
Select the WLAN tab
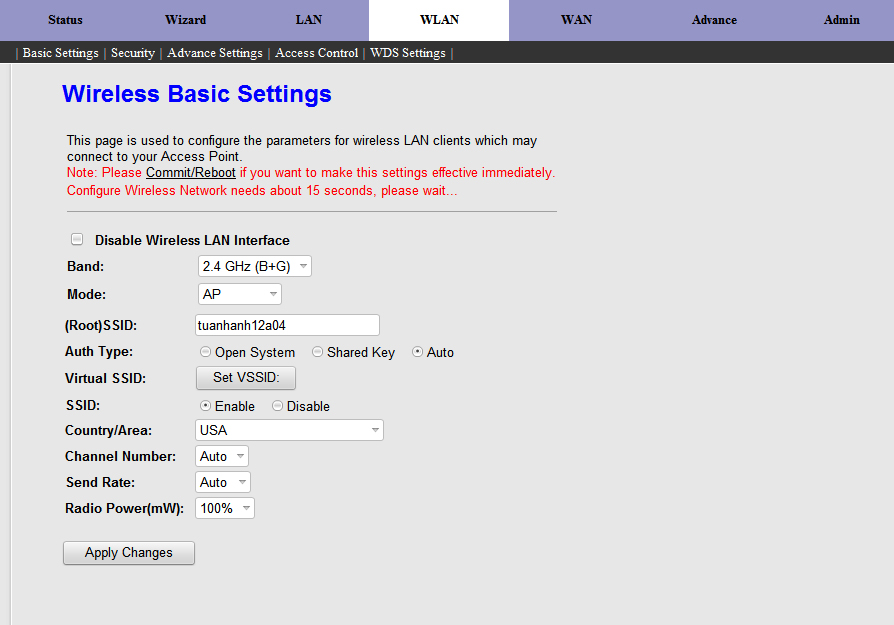[439, 20]
